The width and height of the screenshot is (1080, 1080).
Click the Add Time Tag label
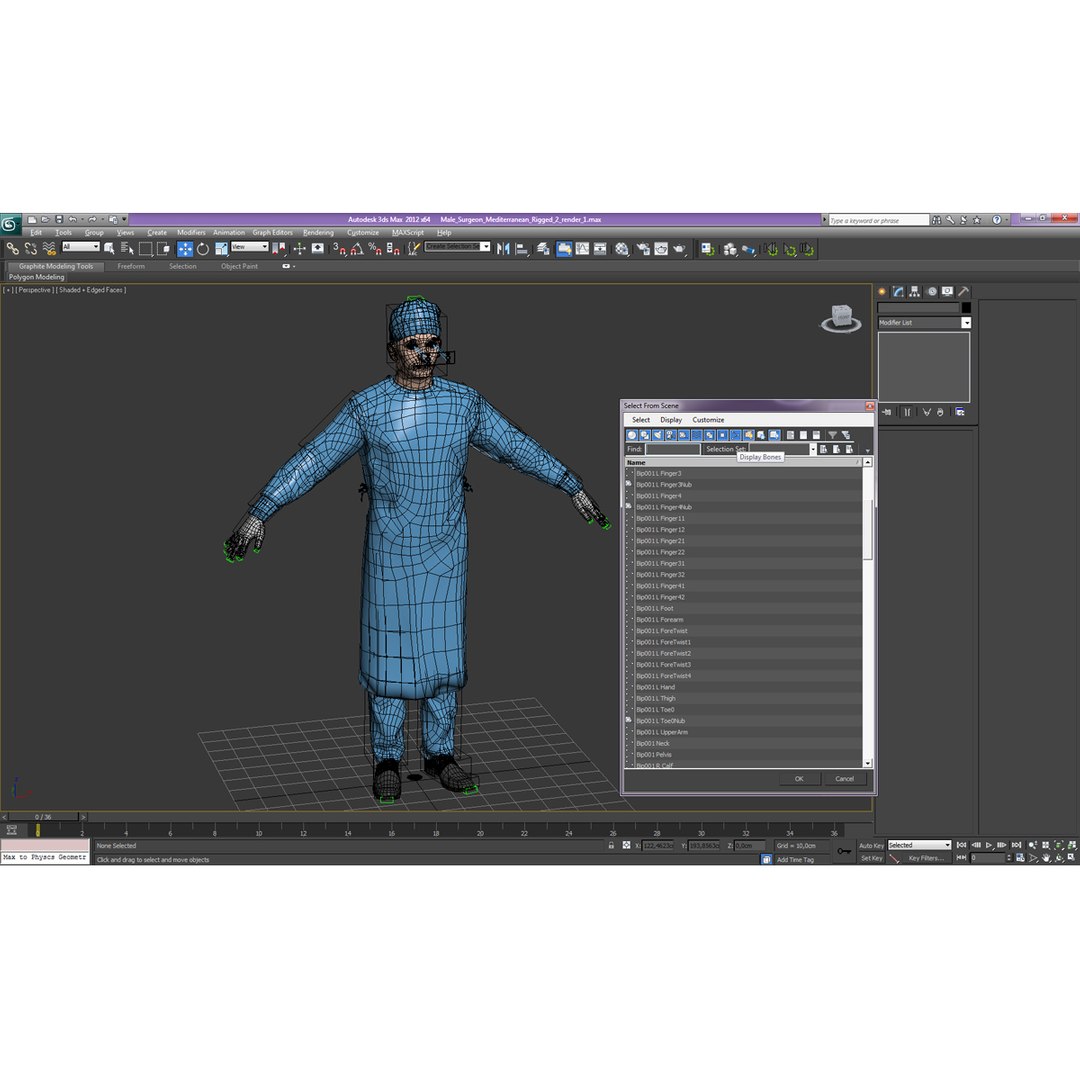795,860
